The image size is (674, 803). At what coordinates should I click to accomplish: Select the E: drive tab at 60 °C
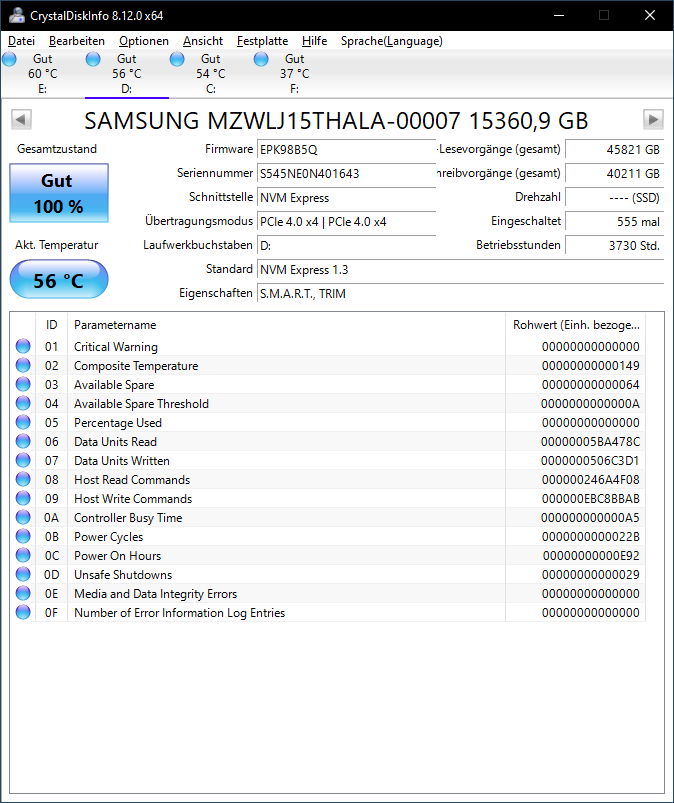(43, 74)
